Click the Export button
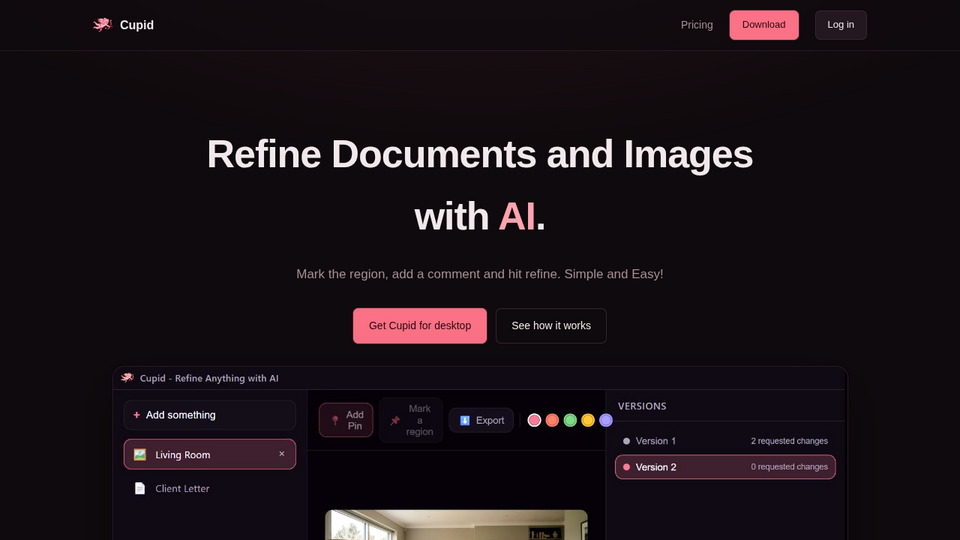Image resolution: width=960 pixels, height=540 pixels. point(481,420)
